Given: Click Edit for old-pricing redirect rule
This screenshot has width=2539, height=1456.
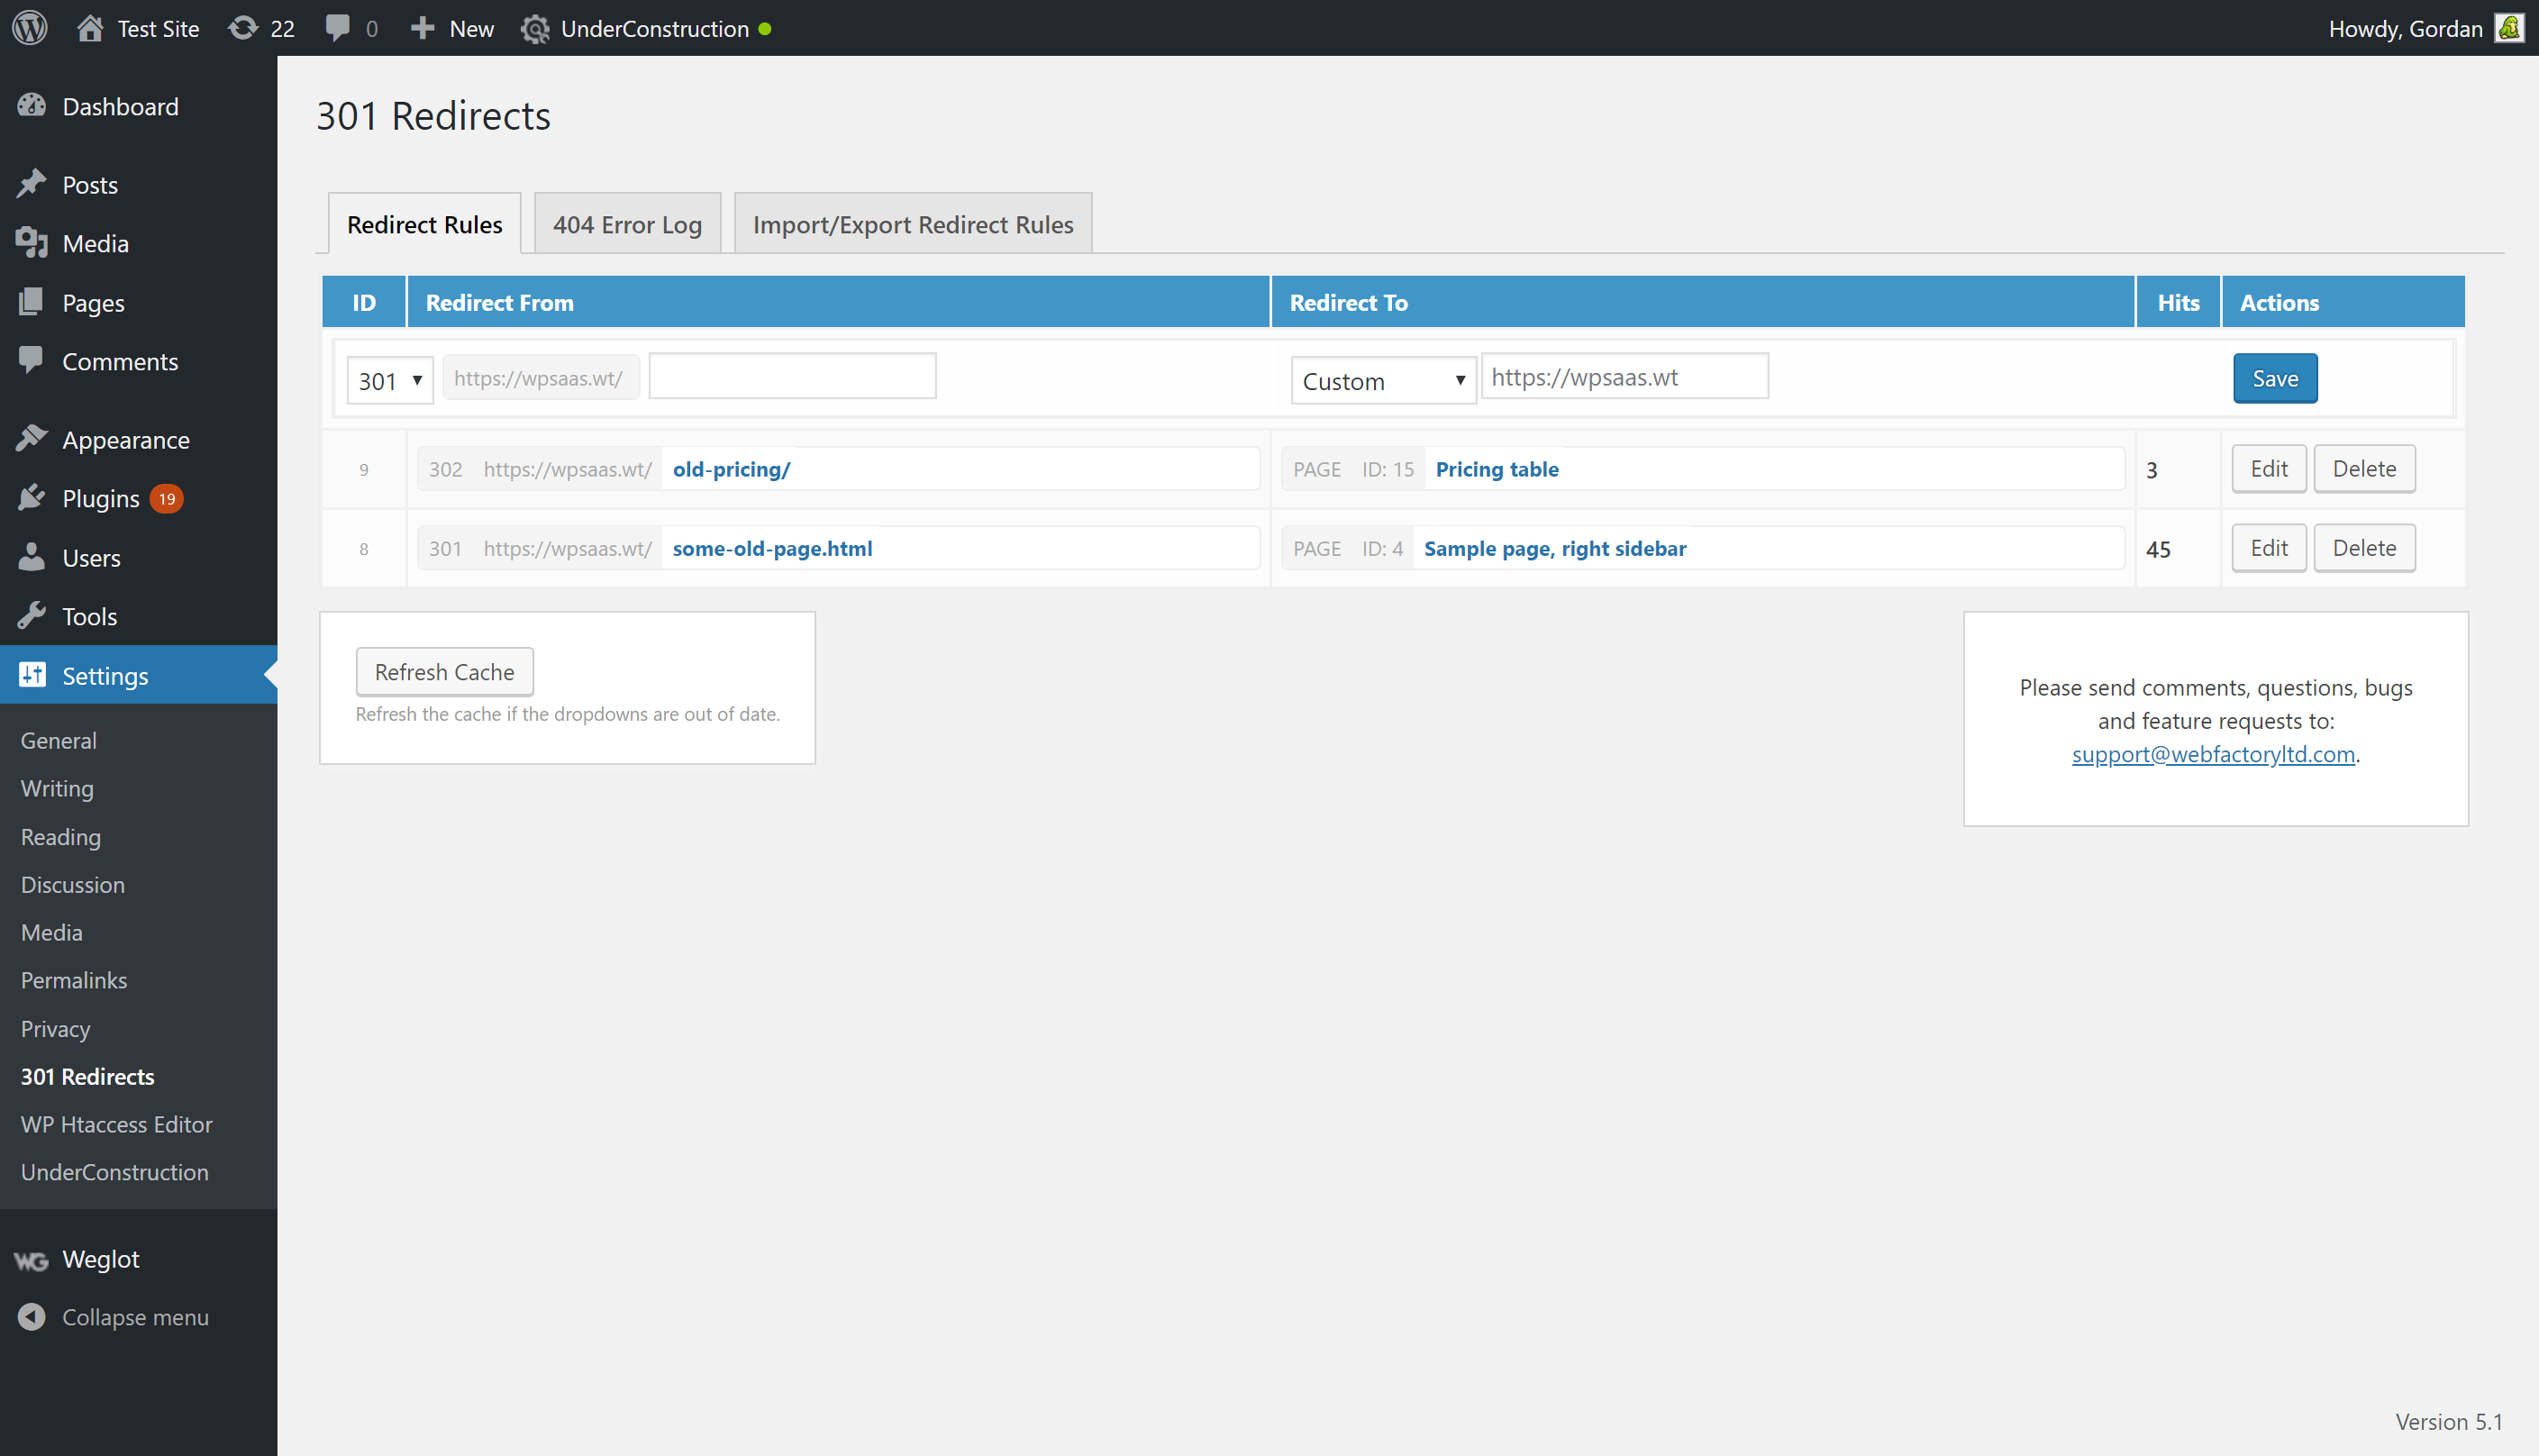Looking at the screenshot, I should [2269, 468].
